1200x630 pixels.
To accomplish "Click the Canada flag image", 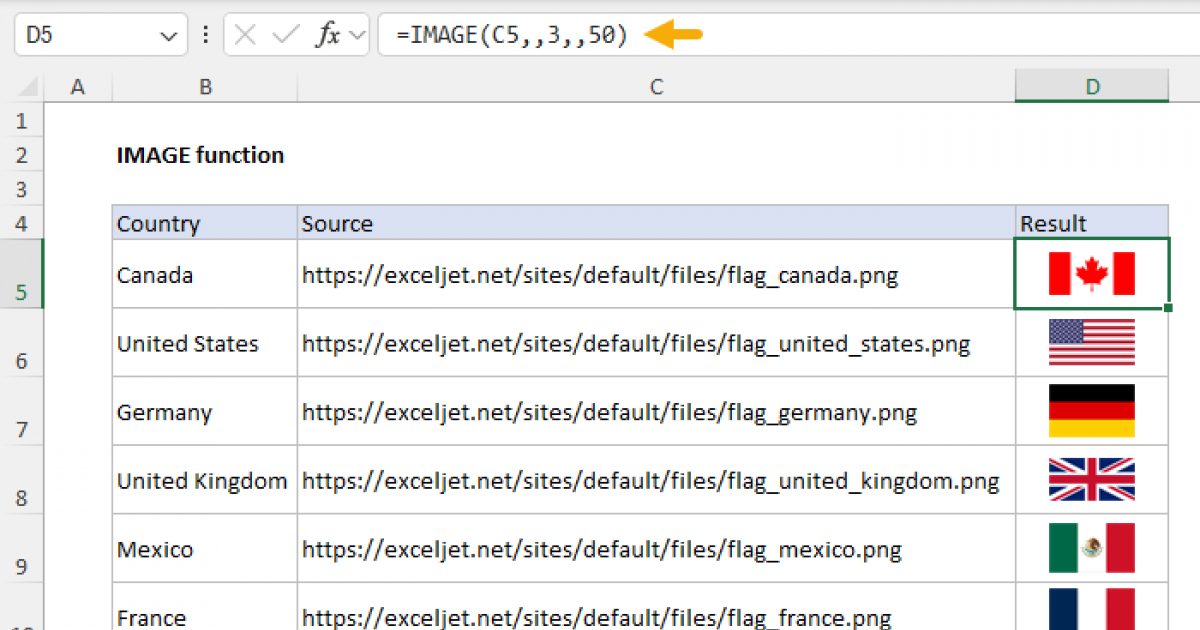I will [1091, 274].
